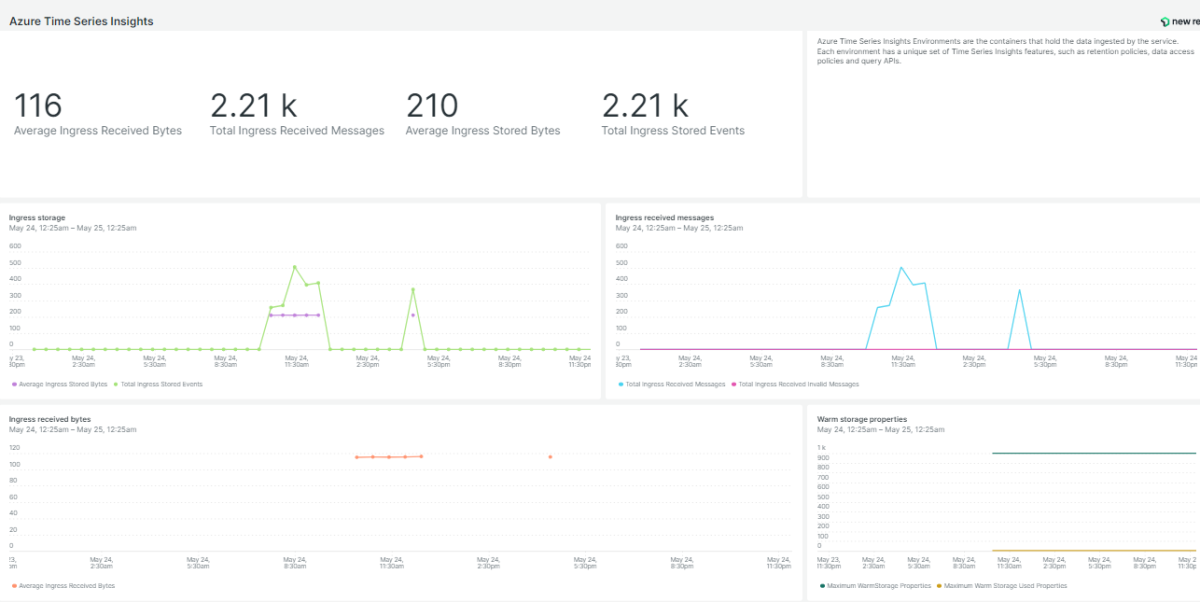Click the 116 Average Ingress Received Bytes value

38,105
